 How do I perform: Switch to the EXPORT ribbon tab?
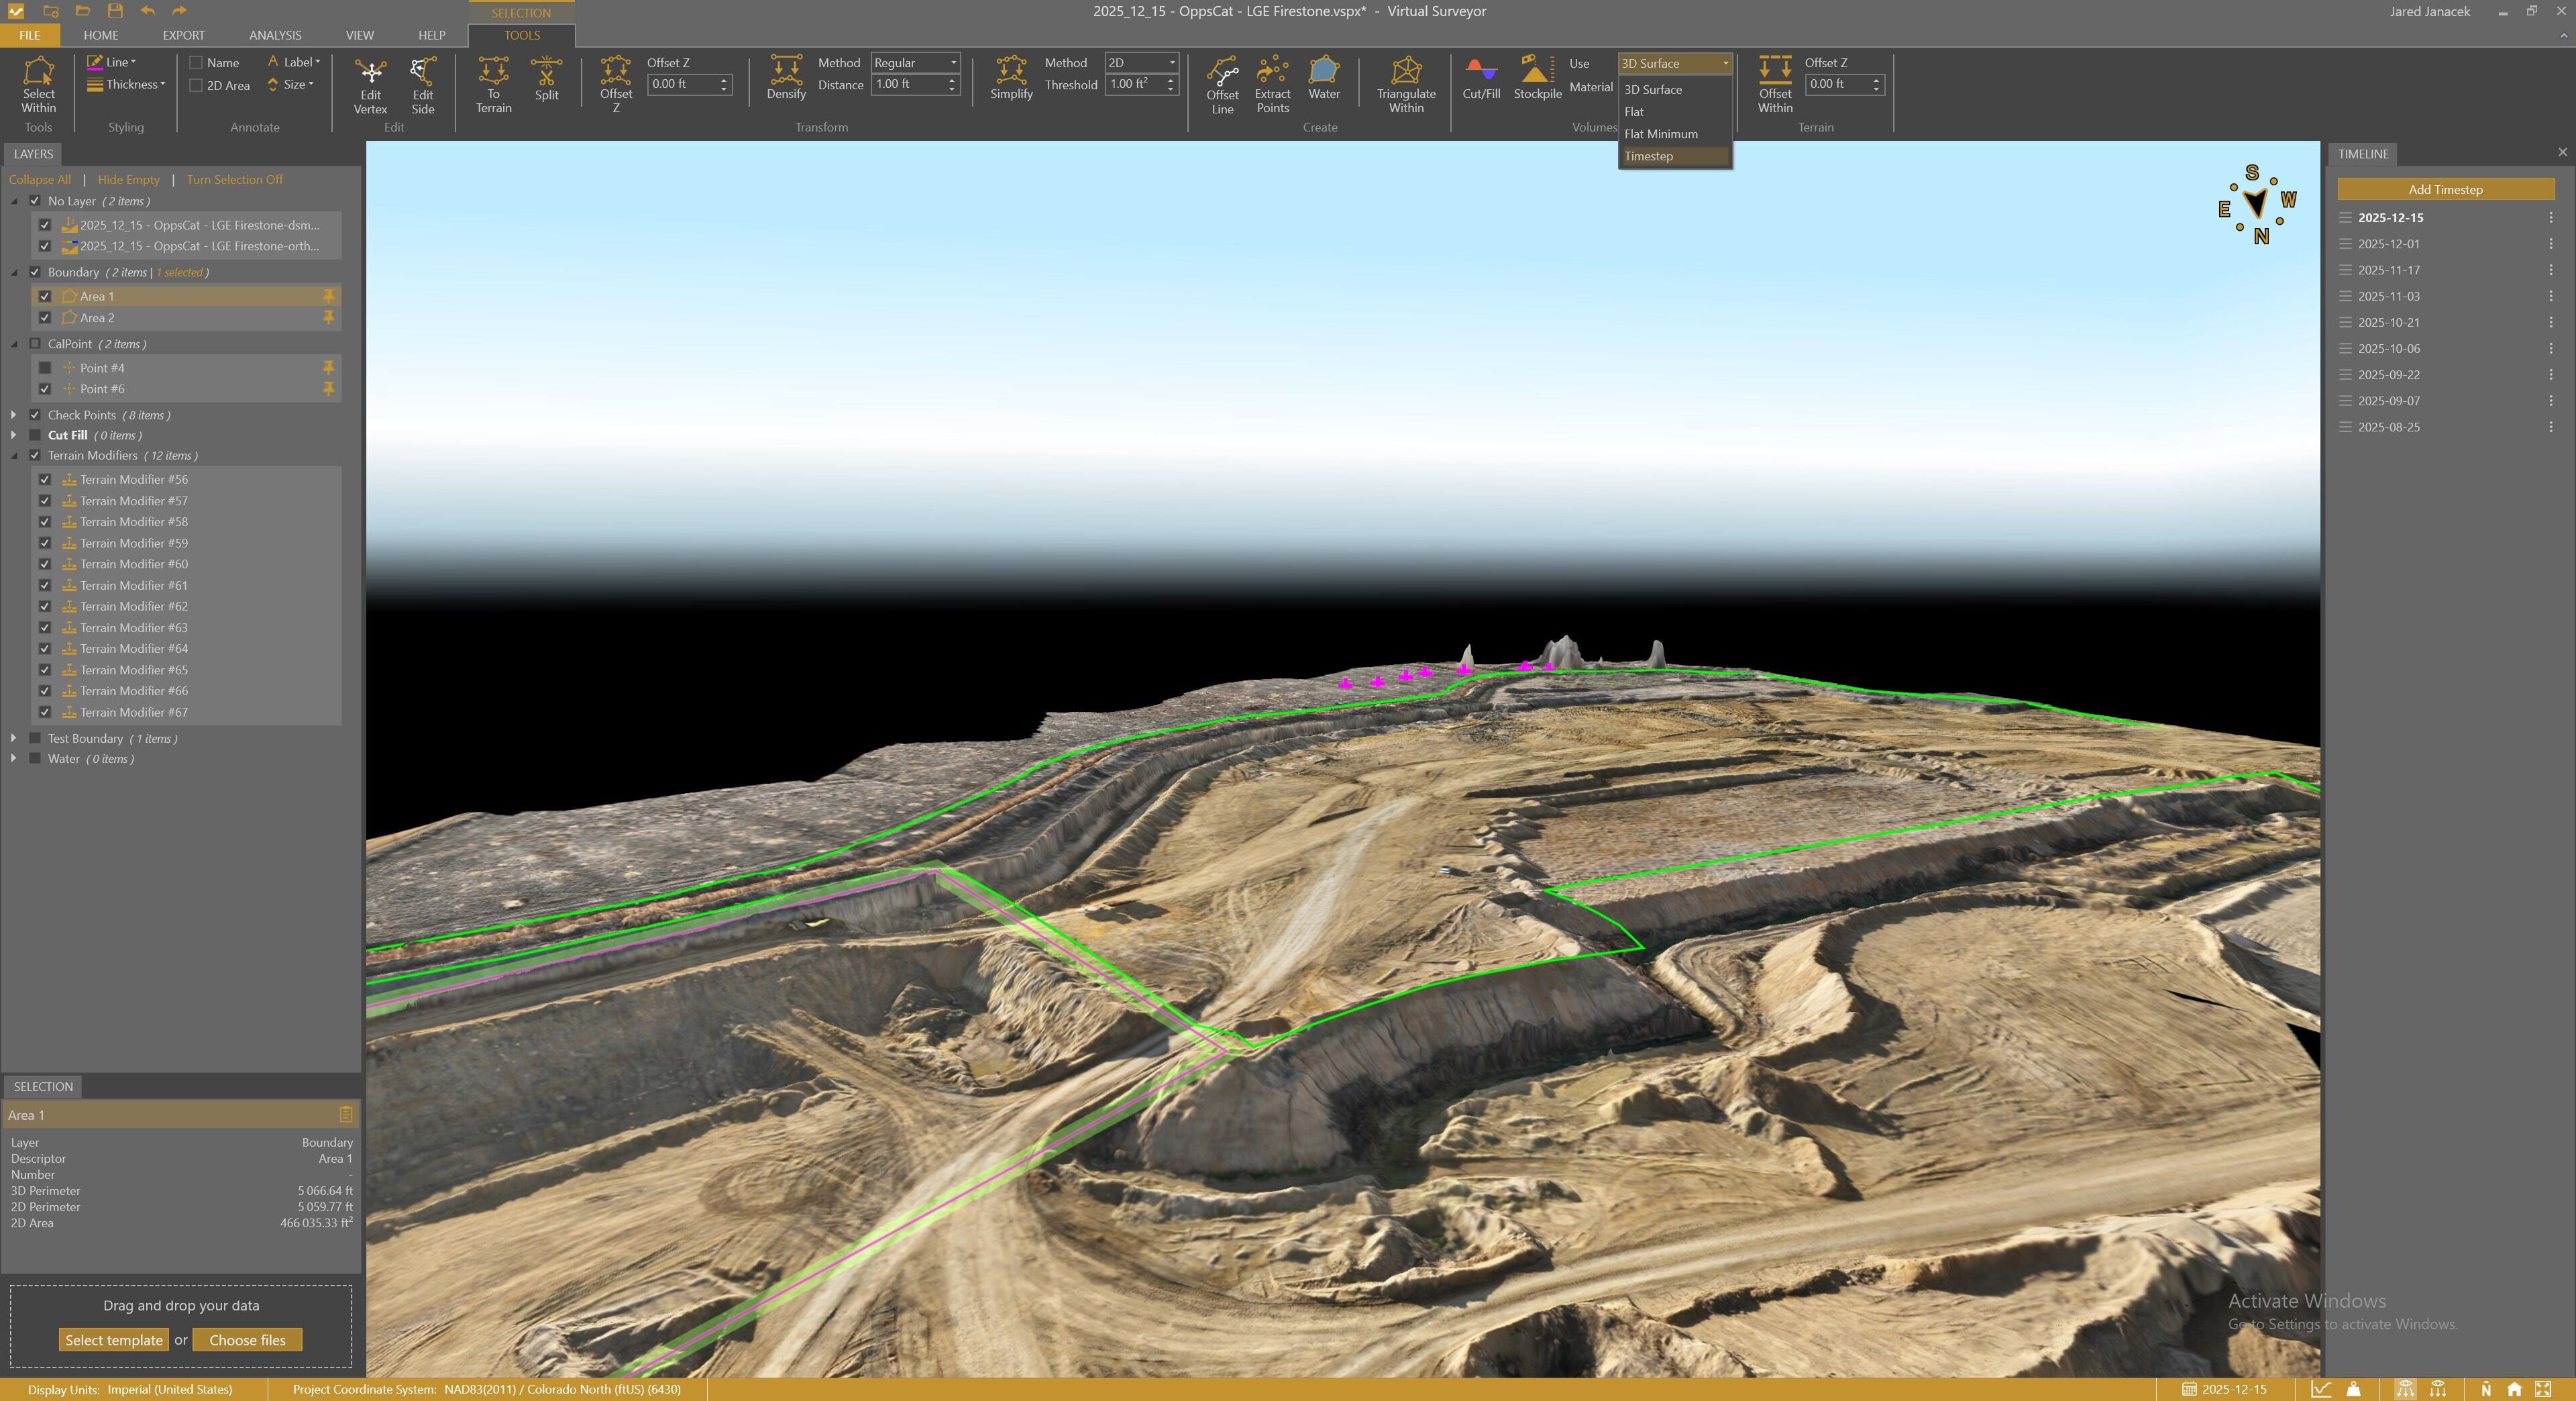point(183,35)
